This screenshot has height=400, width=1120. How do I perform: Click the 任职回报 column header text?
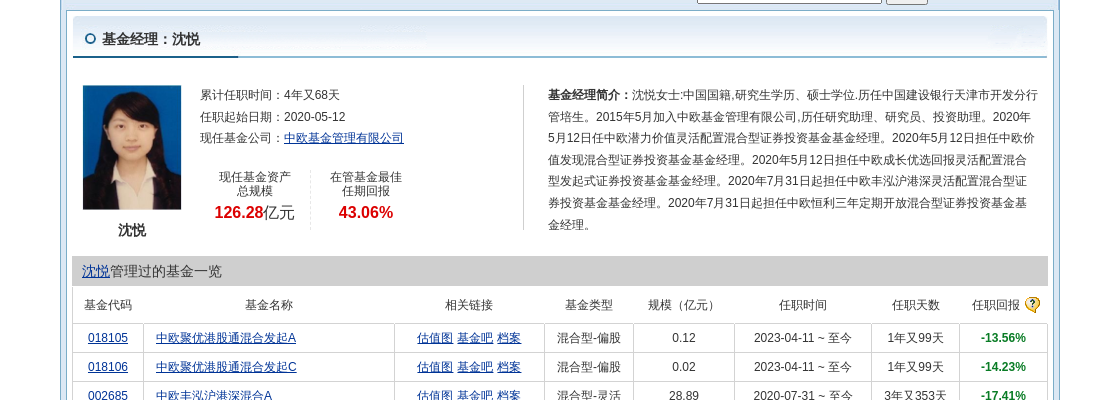pos(996,305)
